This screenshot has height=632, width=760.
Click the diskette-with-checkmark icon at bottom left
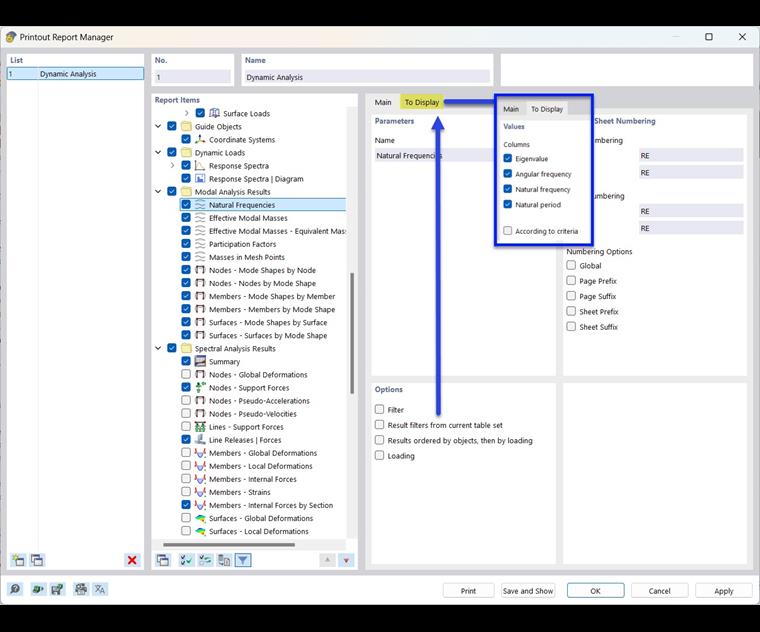tap(57, 589)
